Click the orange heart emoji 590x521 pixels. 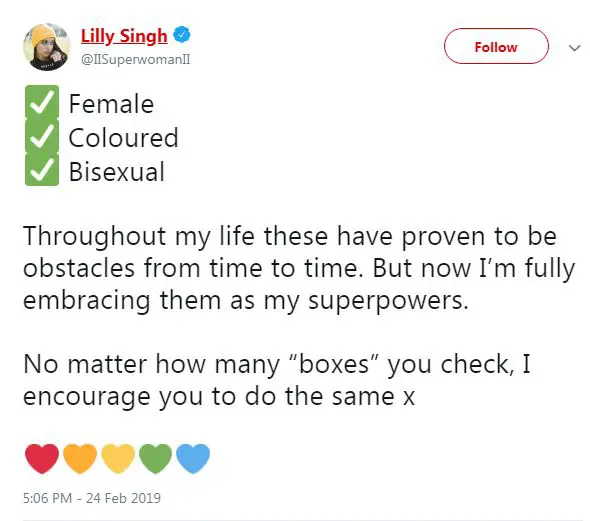[80, 458]
